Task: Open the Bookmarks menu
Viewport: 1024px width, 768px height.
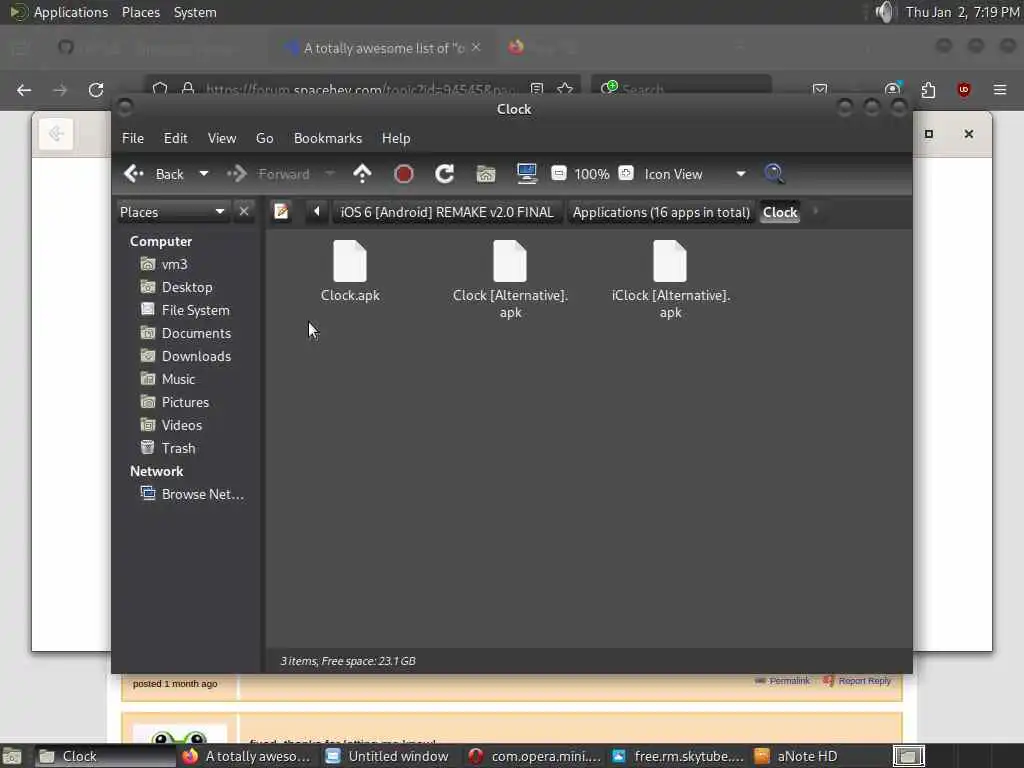Action: coord(328,138)
